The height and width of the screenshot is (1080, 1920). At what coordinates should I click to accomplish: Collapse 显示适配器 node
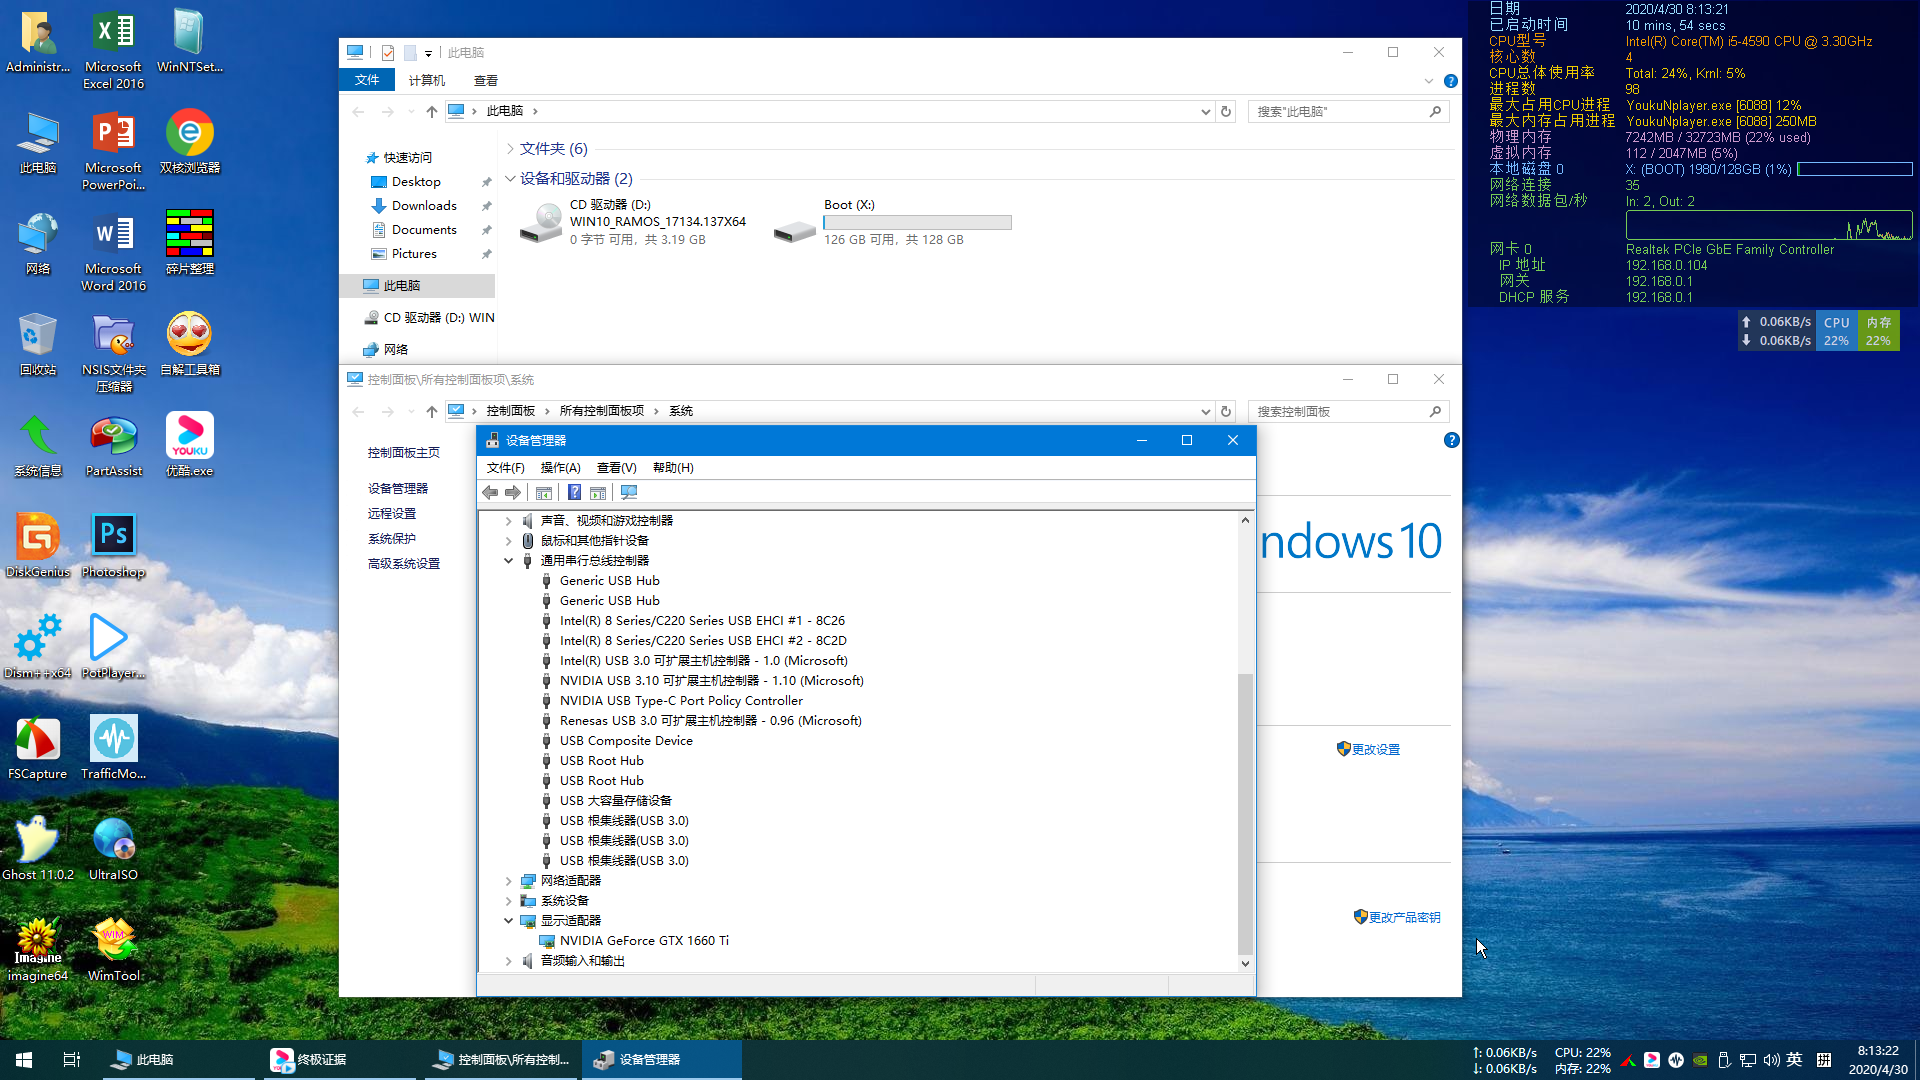tap(508, 921)
